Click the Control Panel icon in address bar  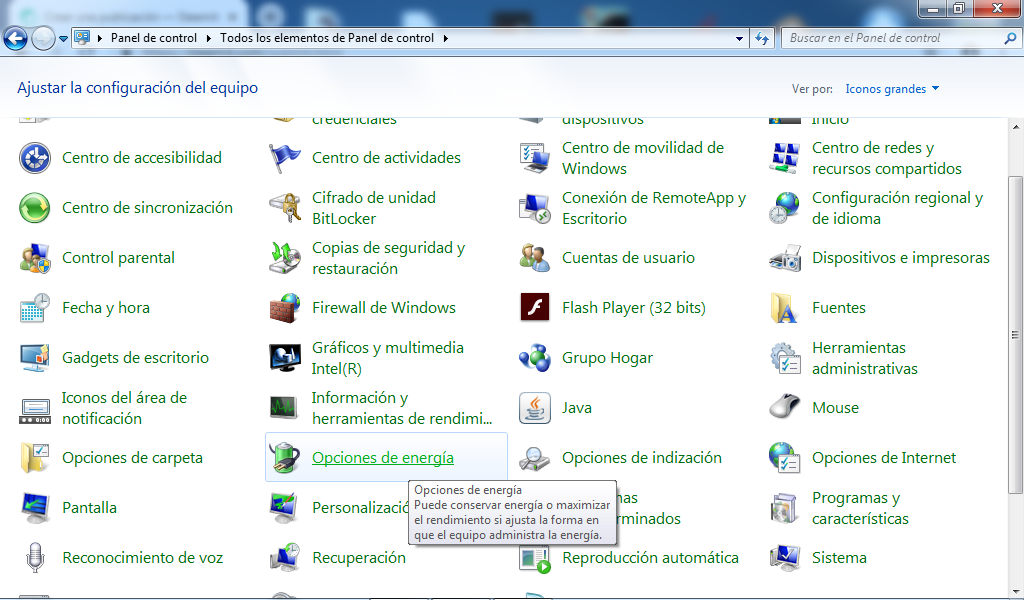[82, 38]
